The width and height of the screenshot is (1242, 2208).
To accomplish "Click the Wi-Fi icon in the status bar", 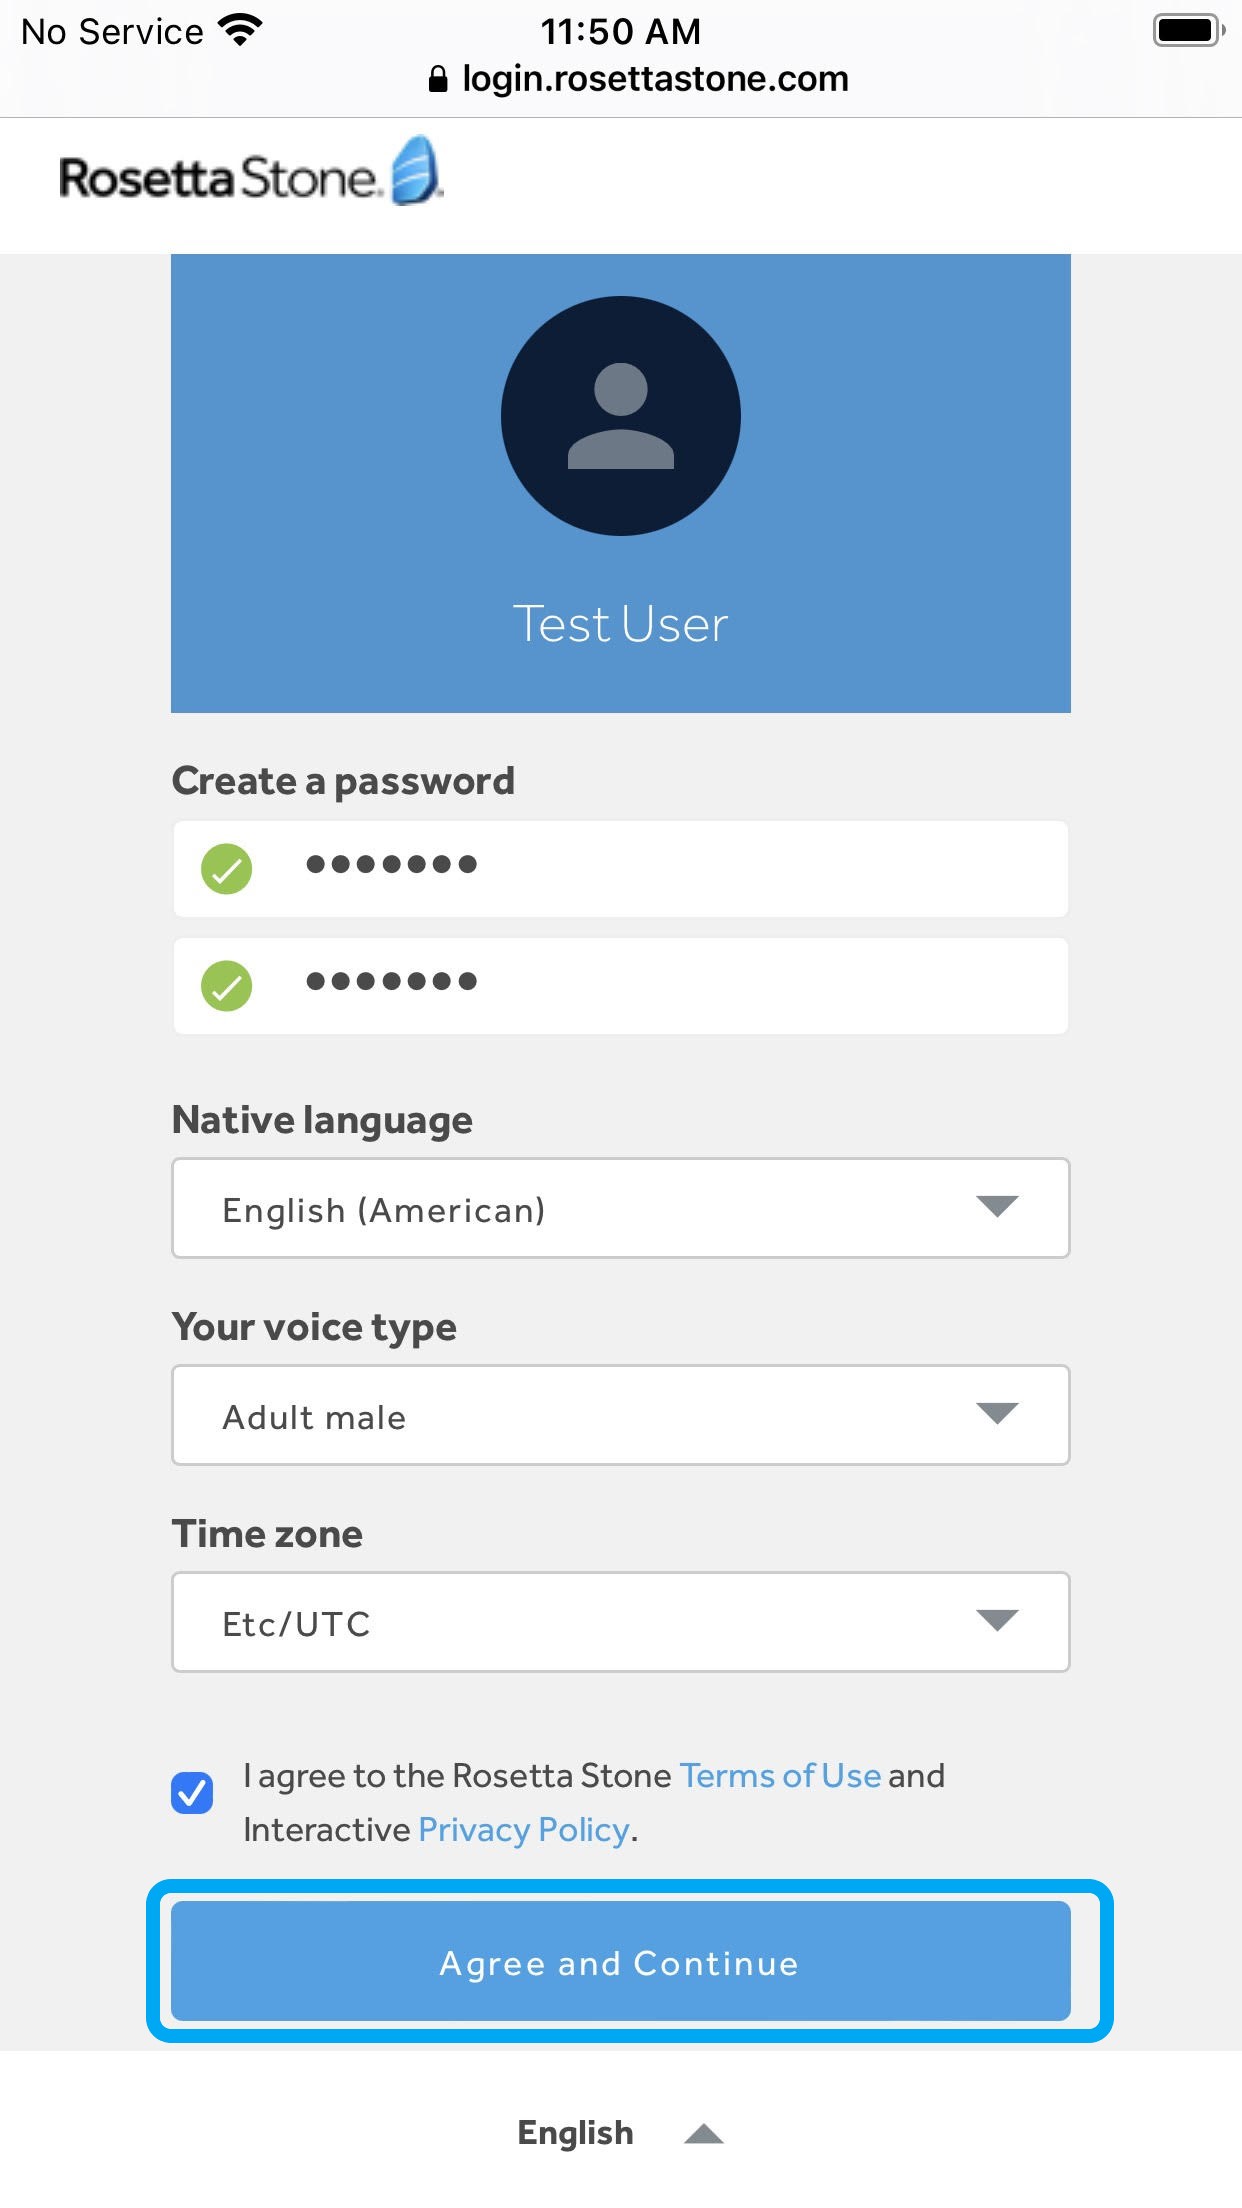I will (239, 29).
